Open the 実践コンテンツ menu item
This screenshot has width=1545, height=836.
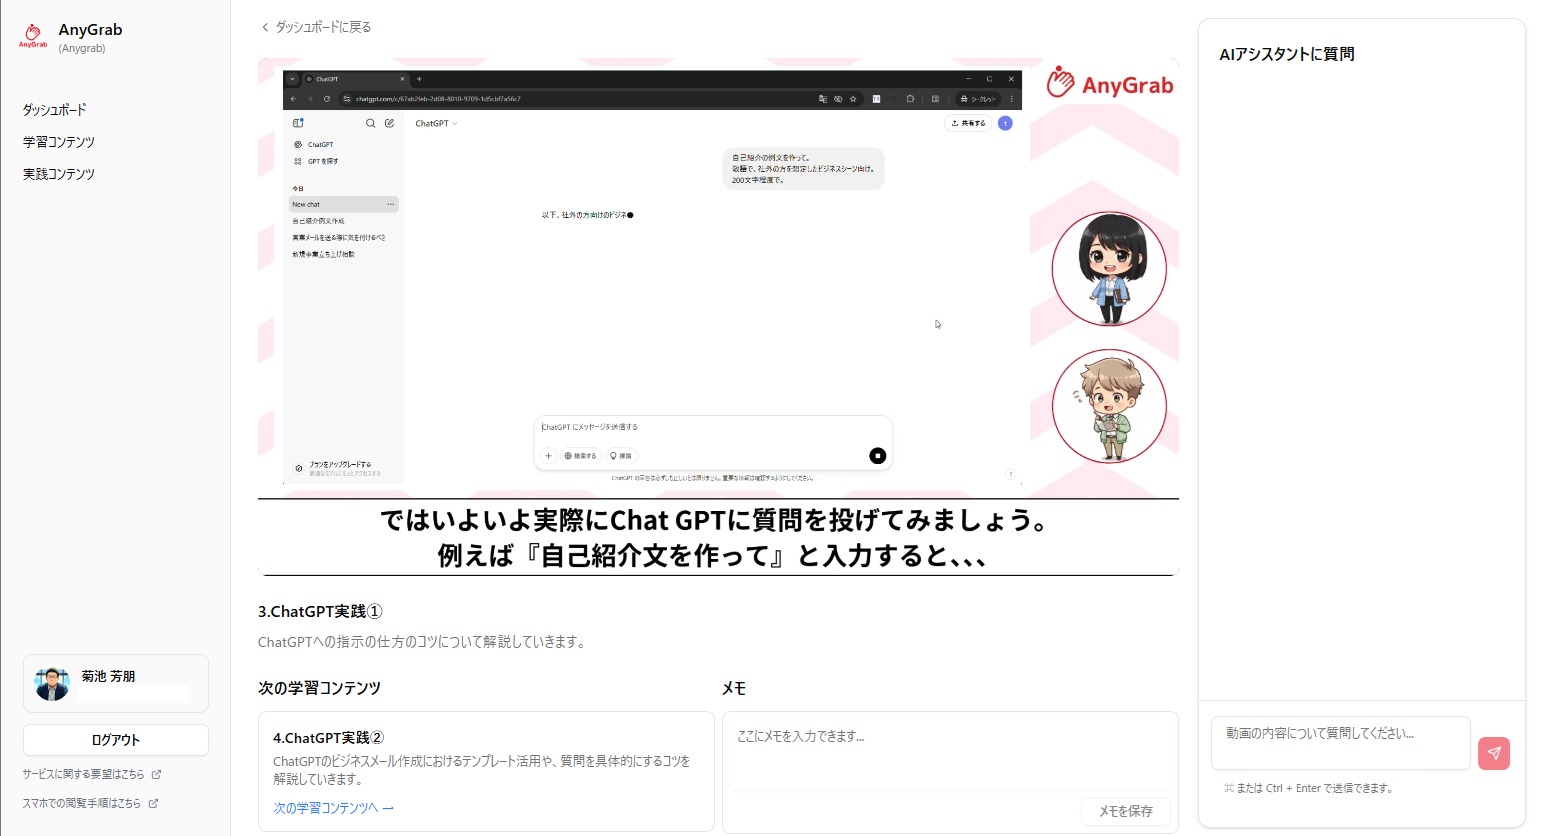(59, 174)
